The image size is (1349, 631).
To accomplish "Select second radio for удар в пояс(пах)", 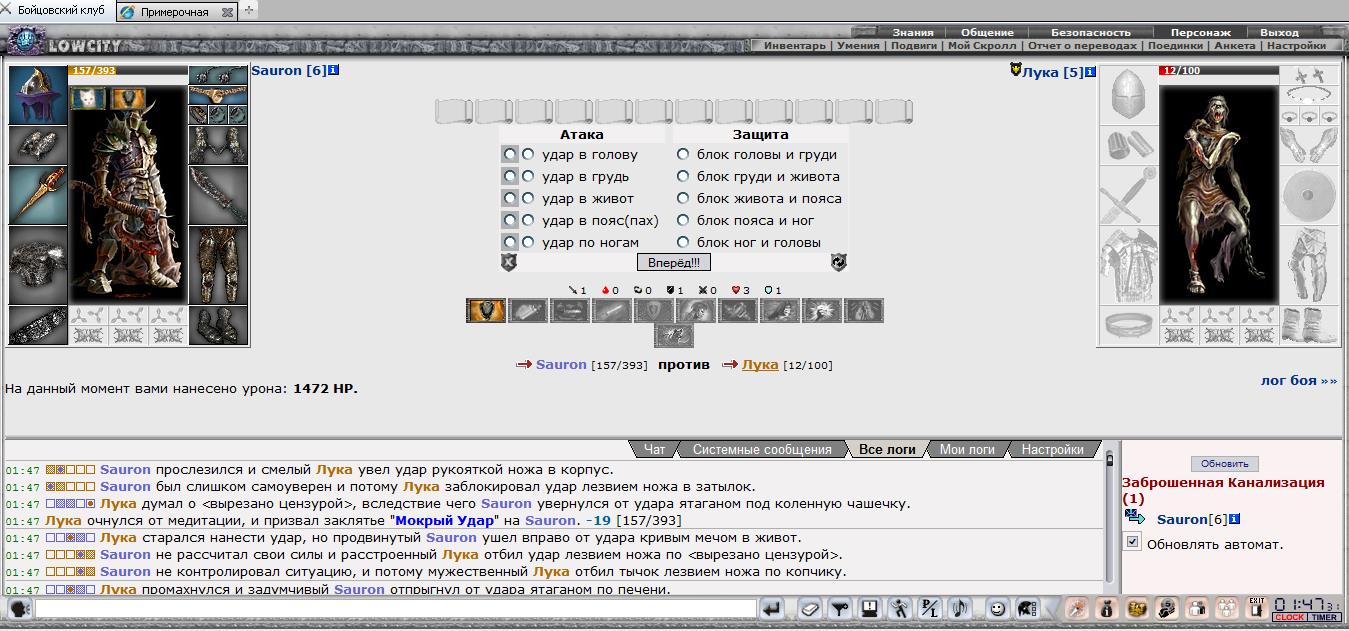I will [x=528, y=220].
